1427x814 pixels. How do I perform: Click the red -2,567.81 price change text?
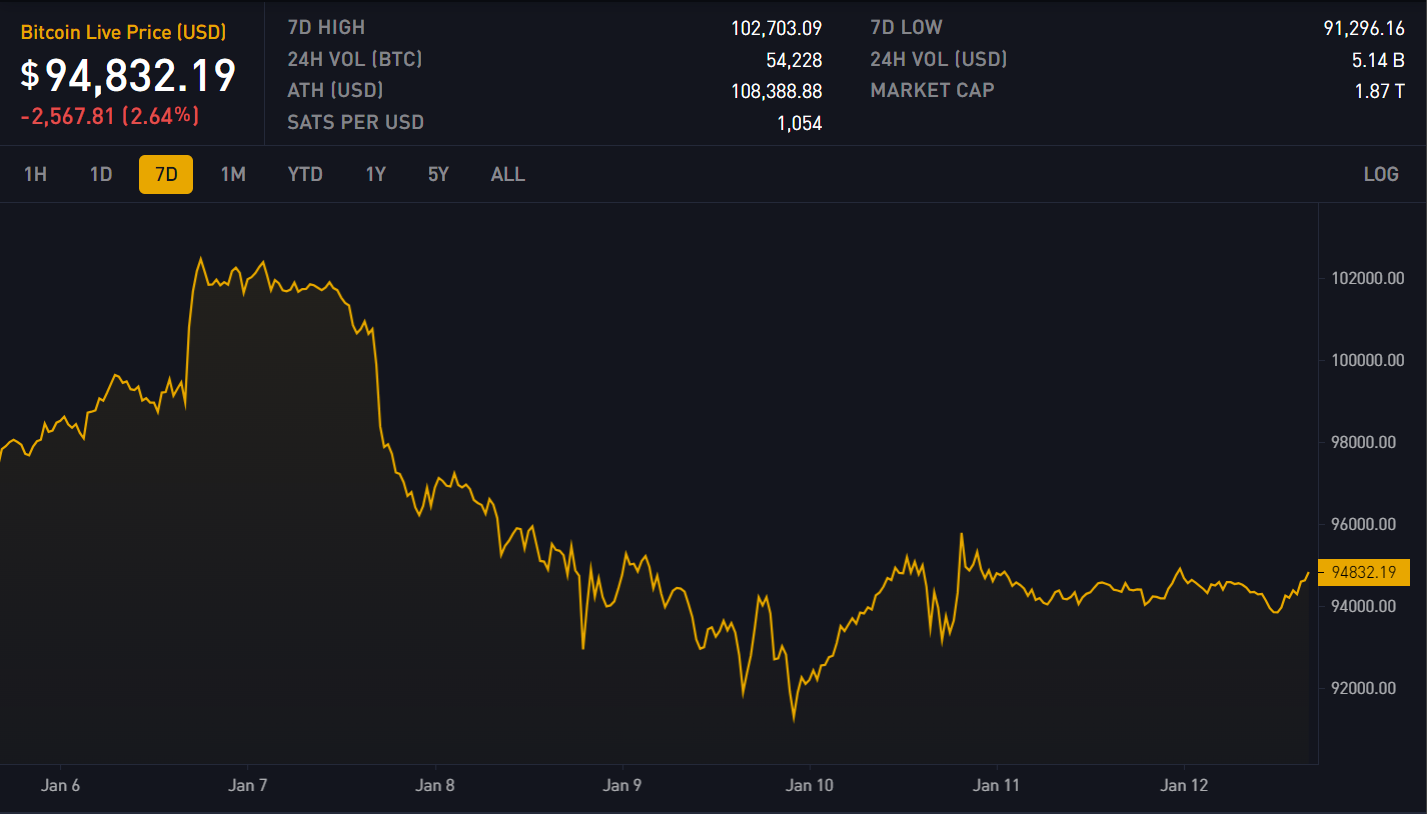click(x=68, y=117)
